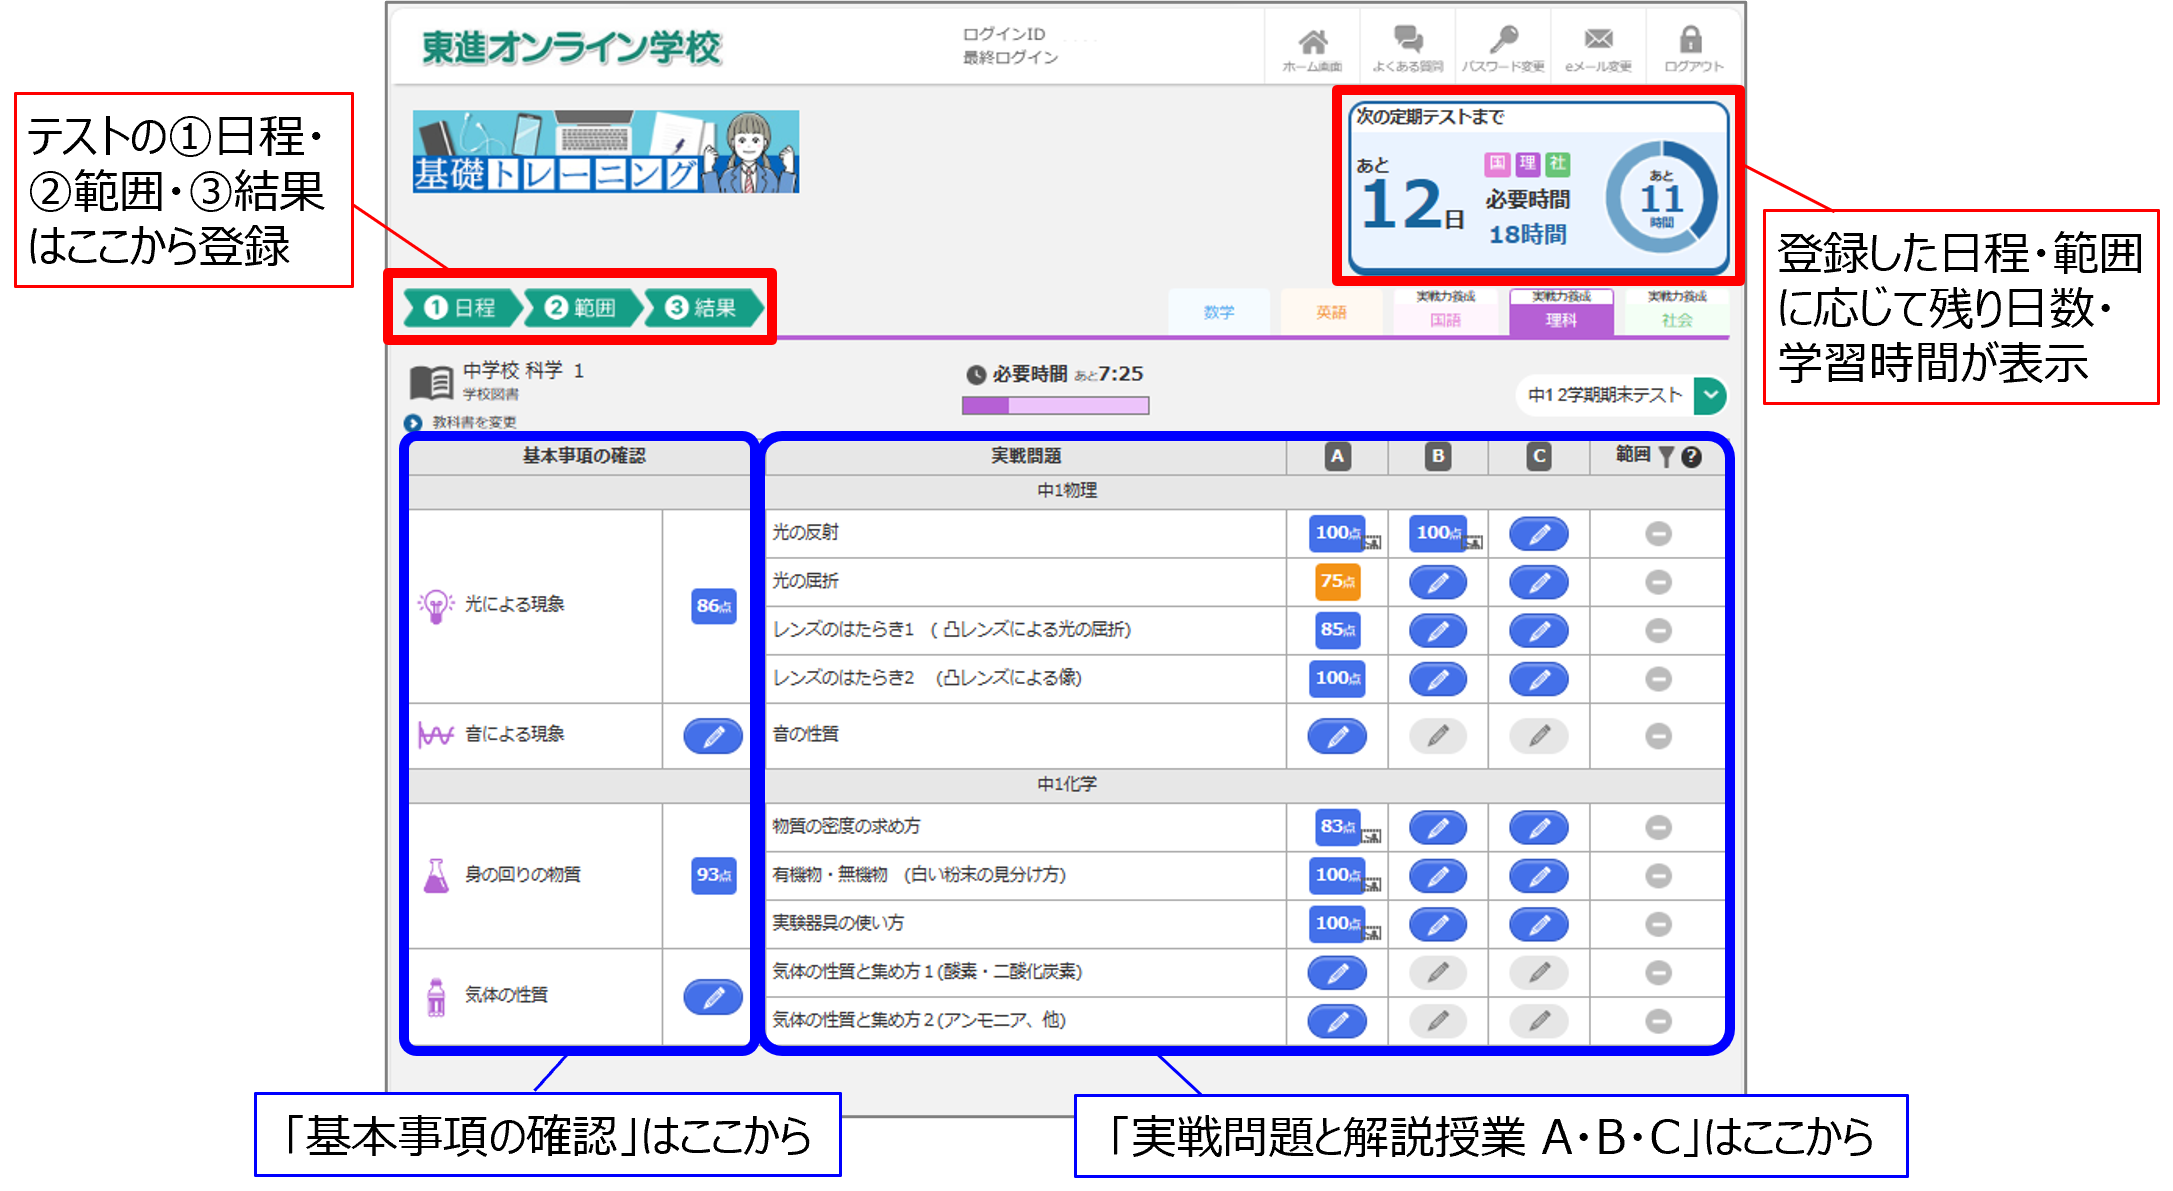Image resolution: width=2173 pixels, height=1191 pixels.
Task: Start 有機物・無機物 column C pencil
Action: pos(1538,876)
